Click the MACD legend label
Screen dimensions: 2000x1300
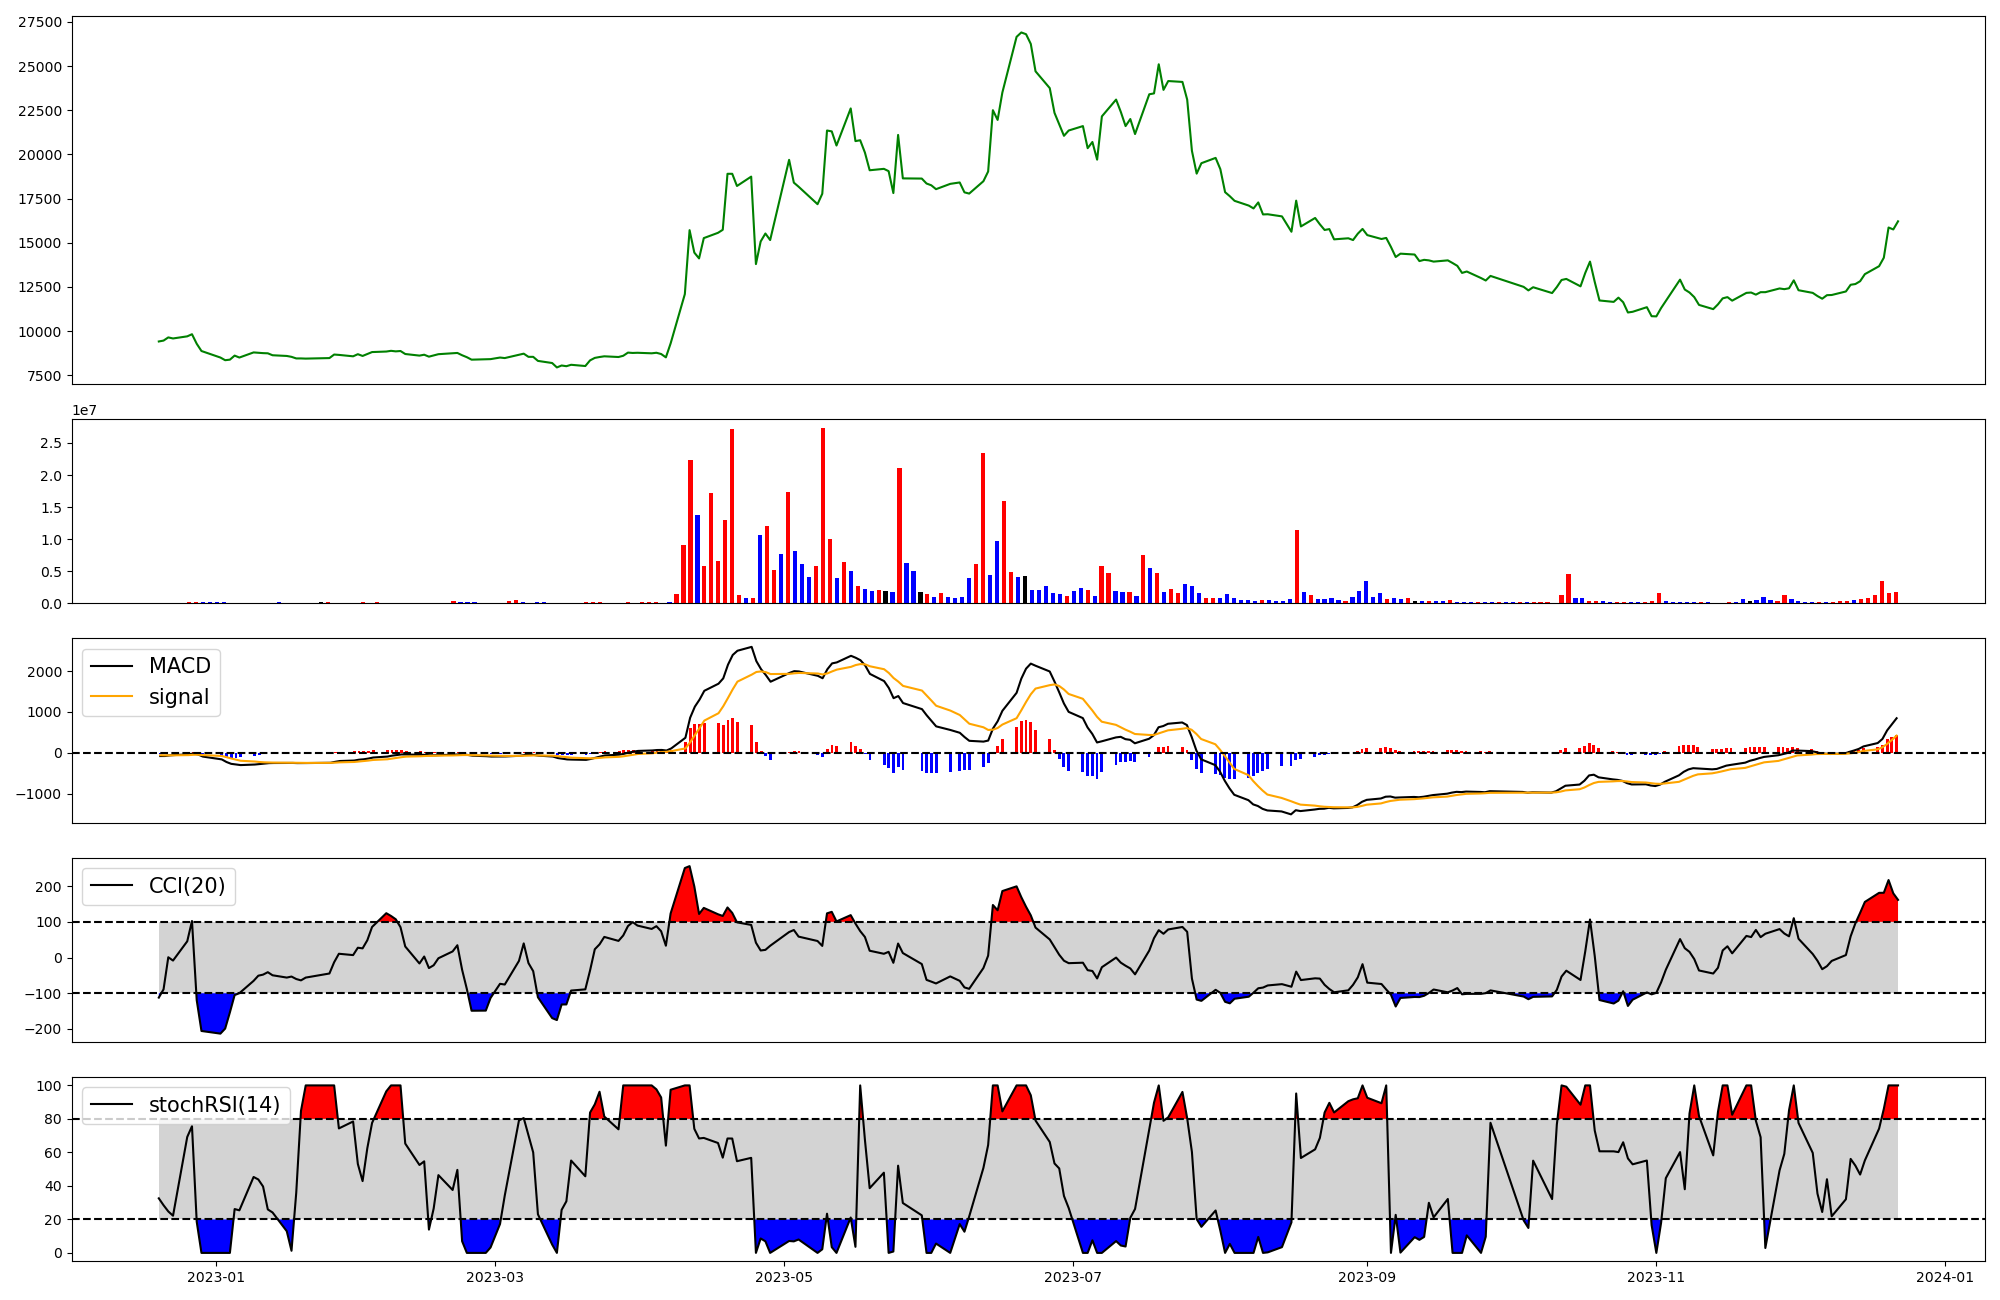pos(179,666)
